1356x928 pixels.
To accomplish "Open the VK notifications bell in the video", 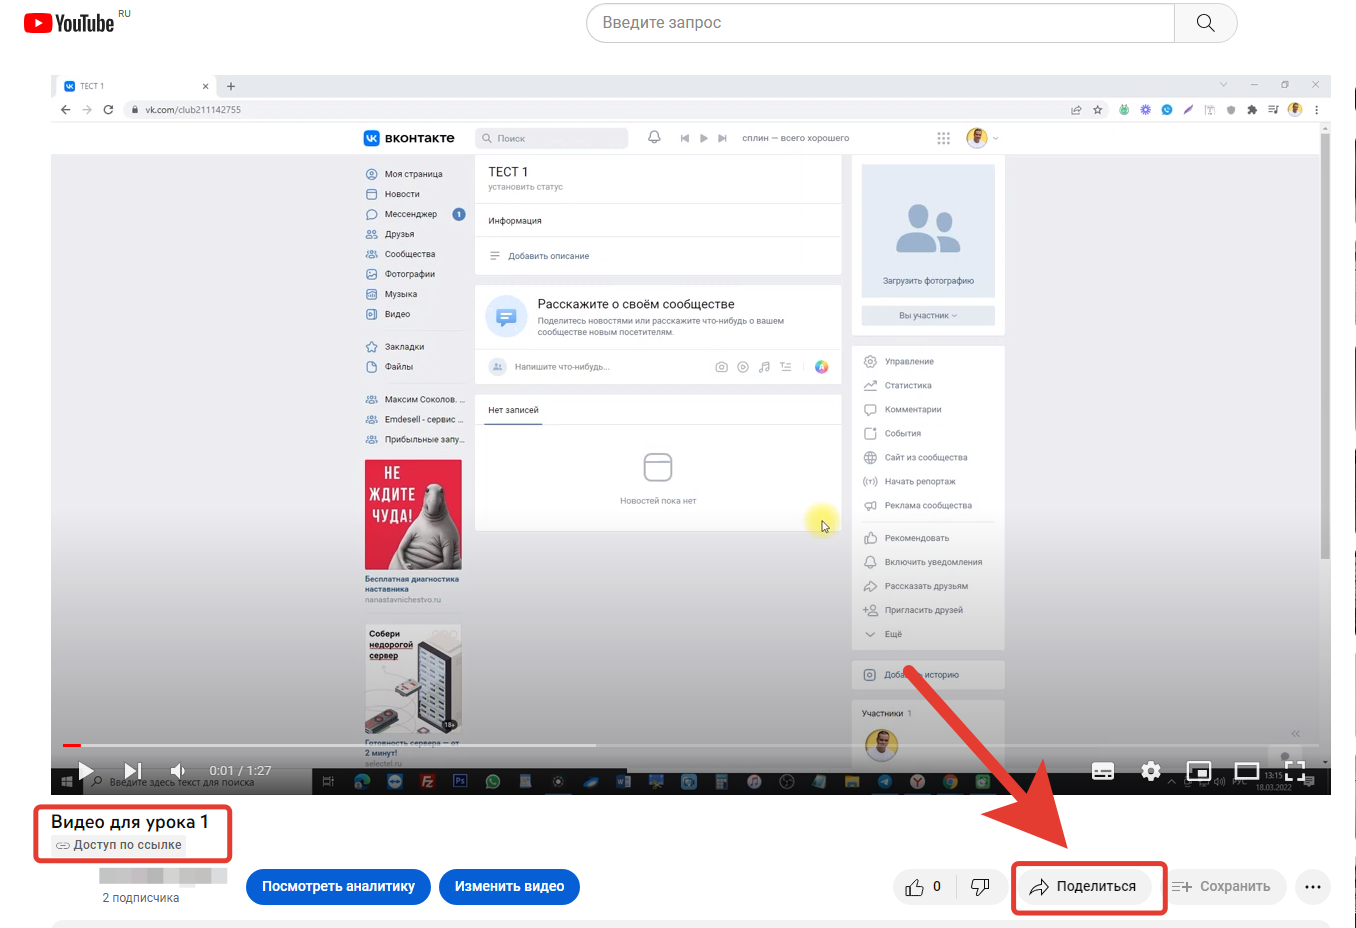I will pyautogui.click(x=654, y=137).
